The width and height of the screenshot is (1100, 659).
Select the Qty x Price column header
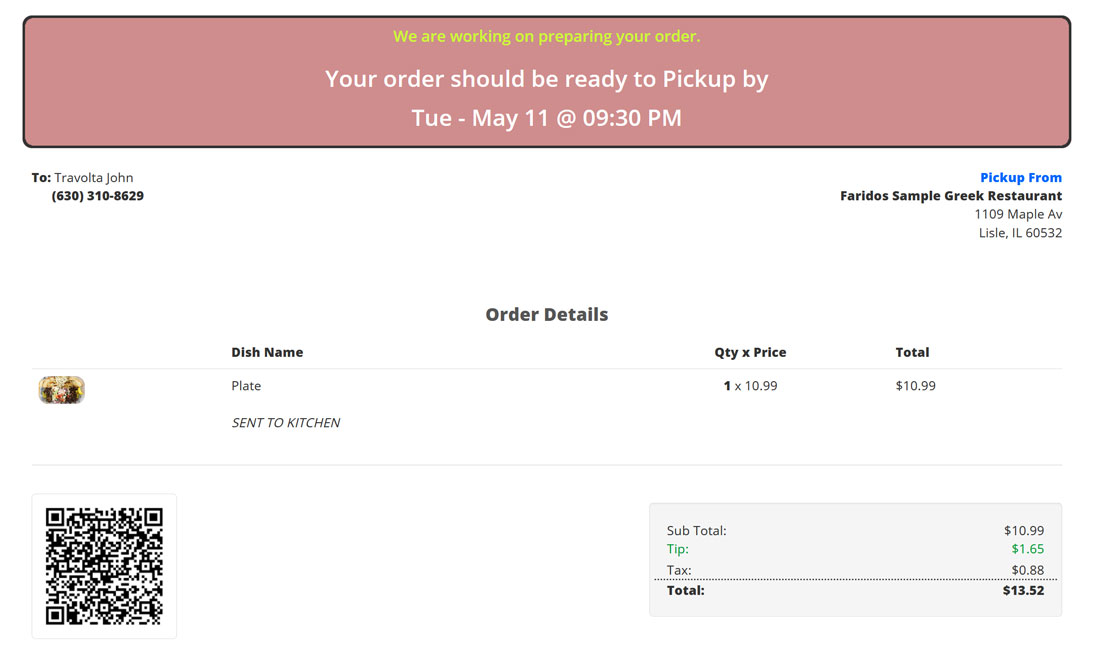(750, 352)
